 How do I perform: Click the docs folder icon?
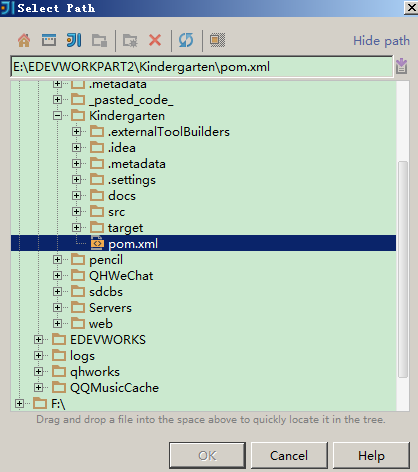[97, 195]
